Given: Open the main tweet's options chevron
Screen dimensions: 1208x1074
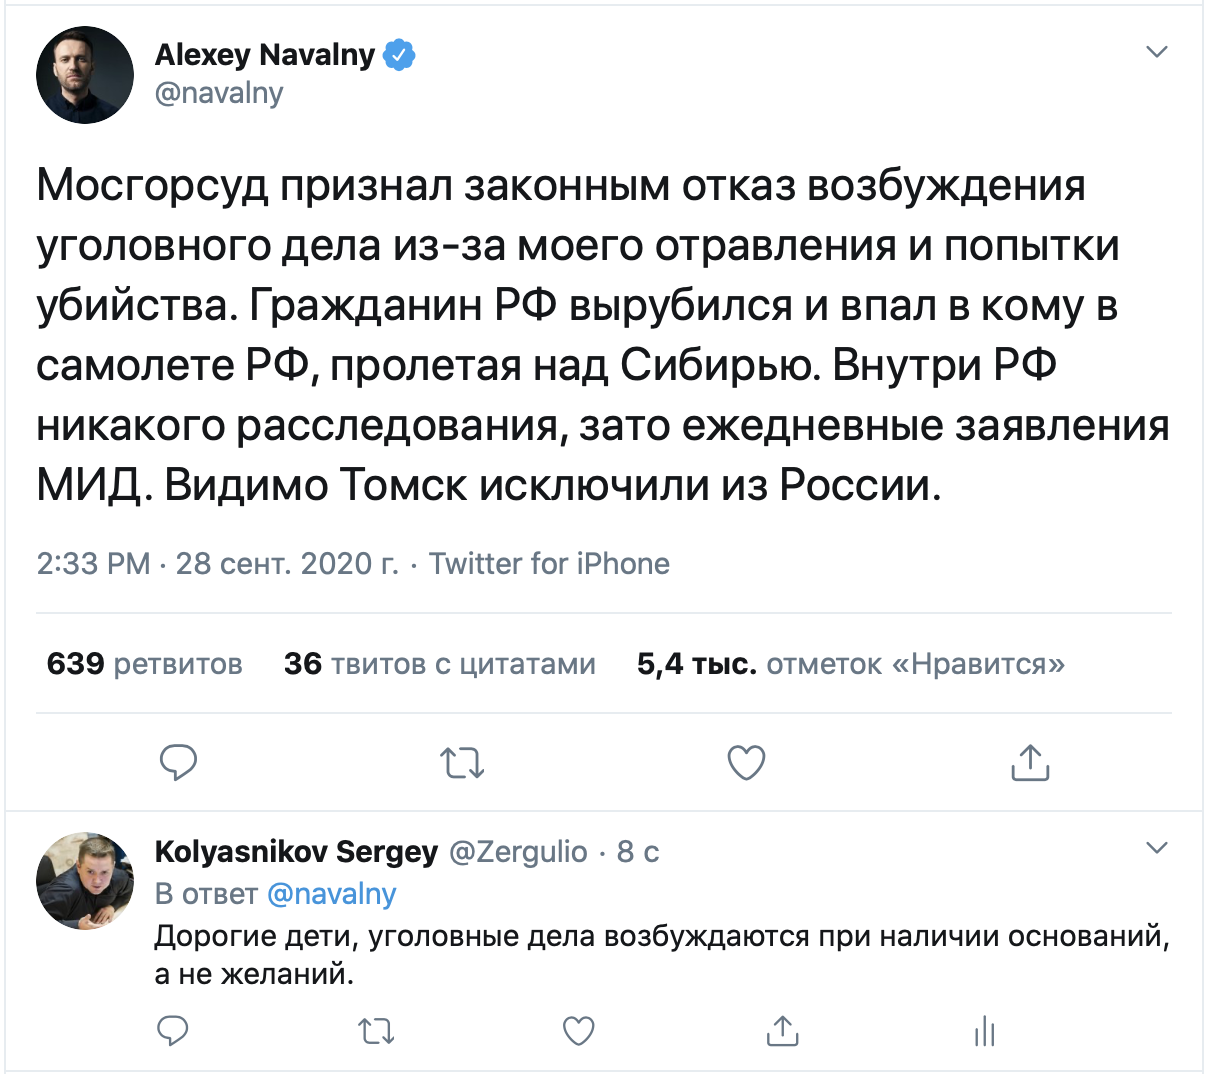Looking at the screenshot, I should (x=1156, y=52).
